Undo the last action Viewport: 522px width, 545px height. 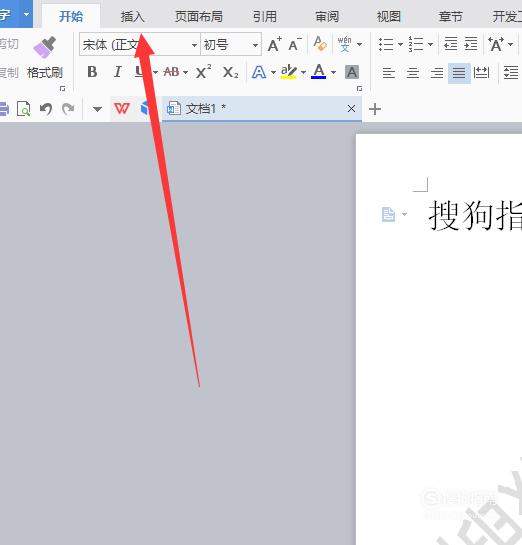coord(46,109)
